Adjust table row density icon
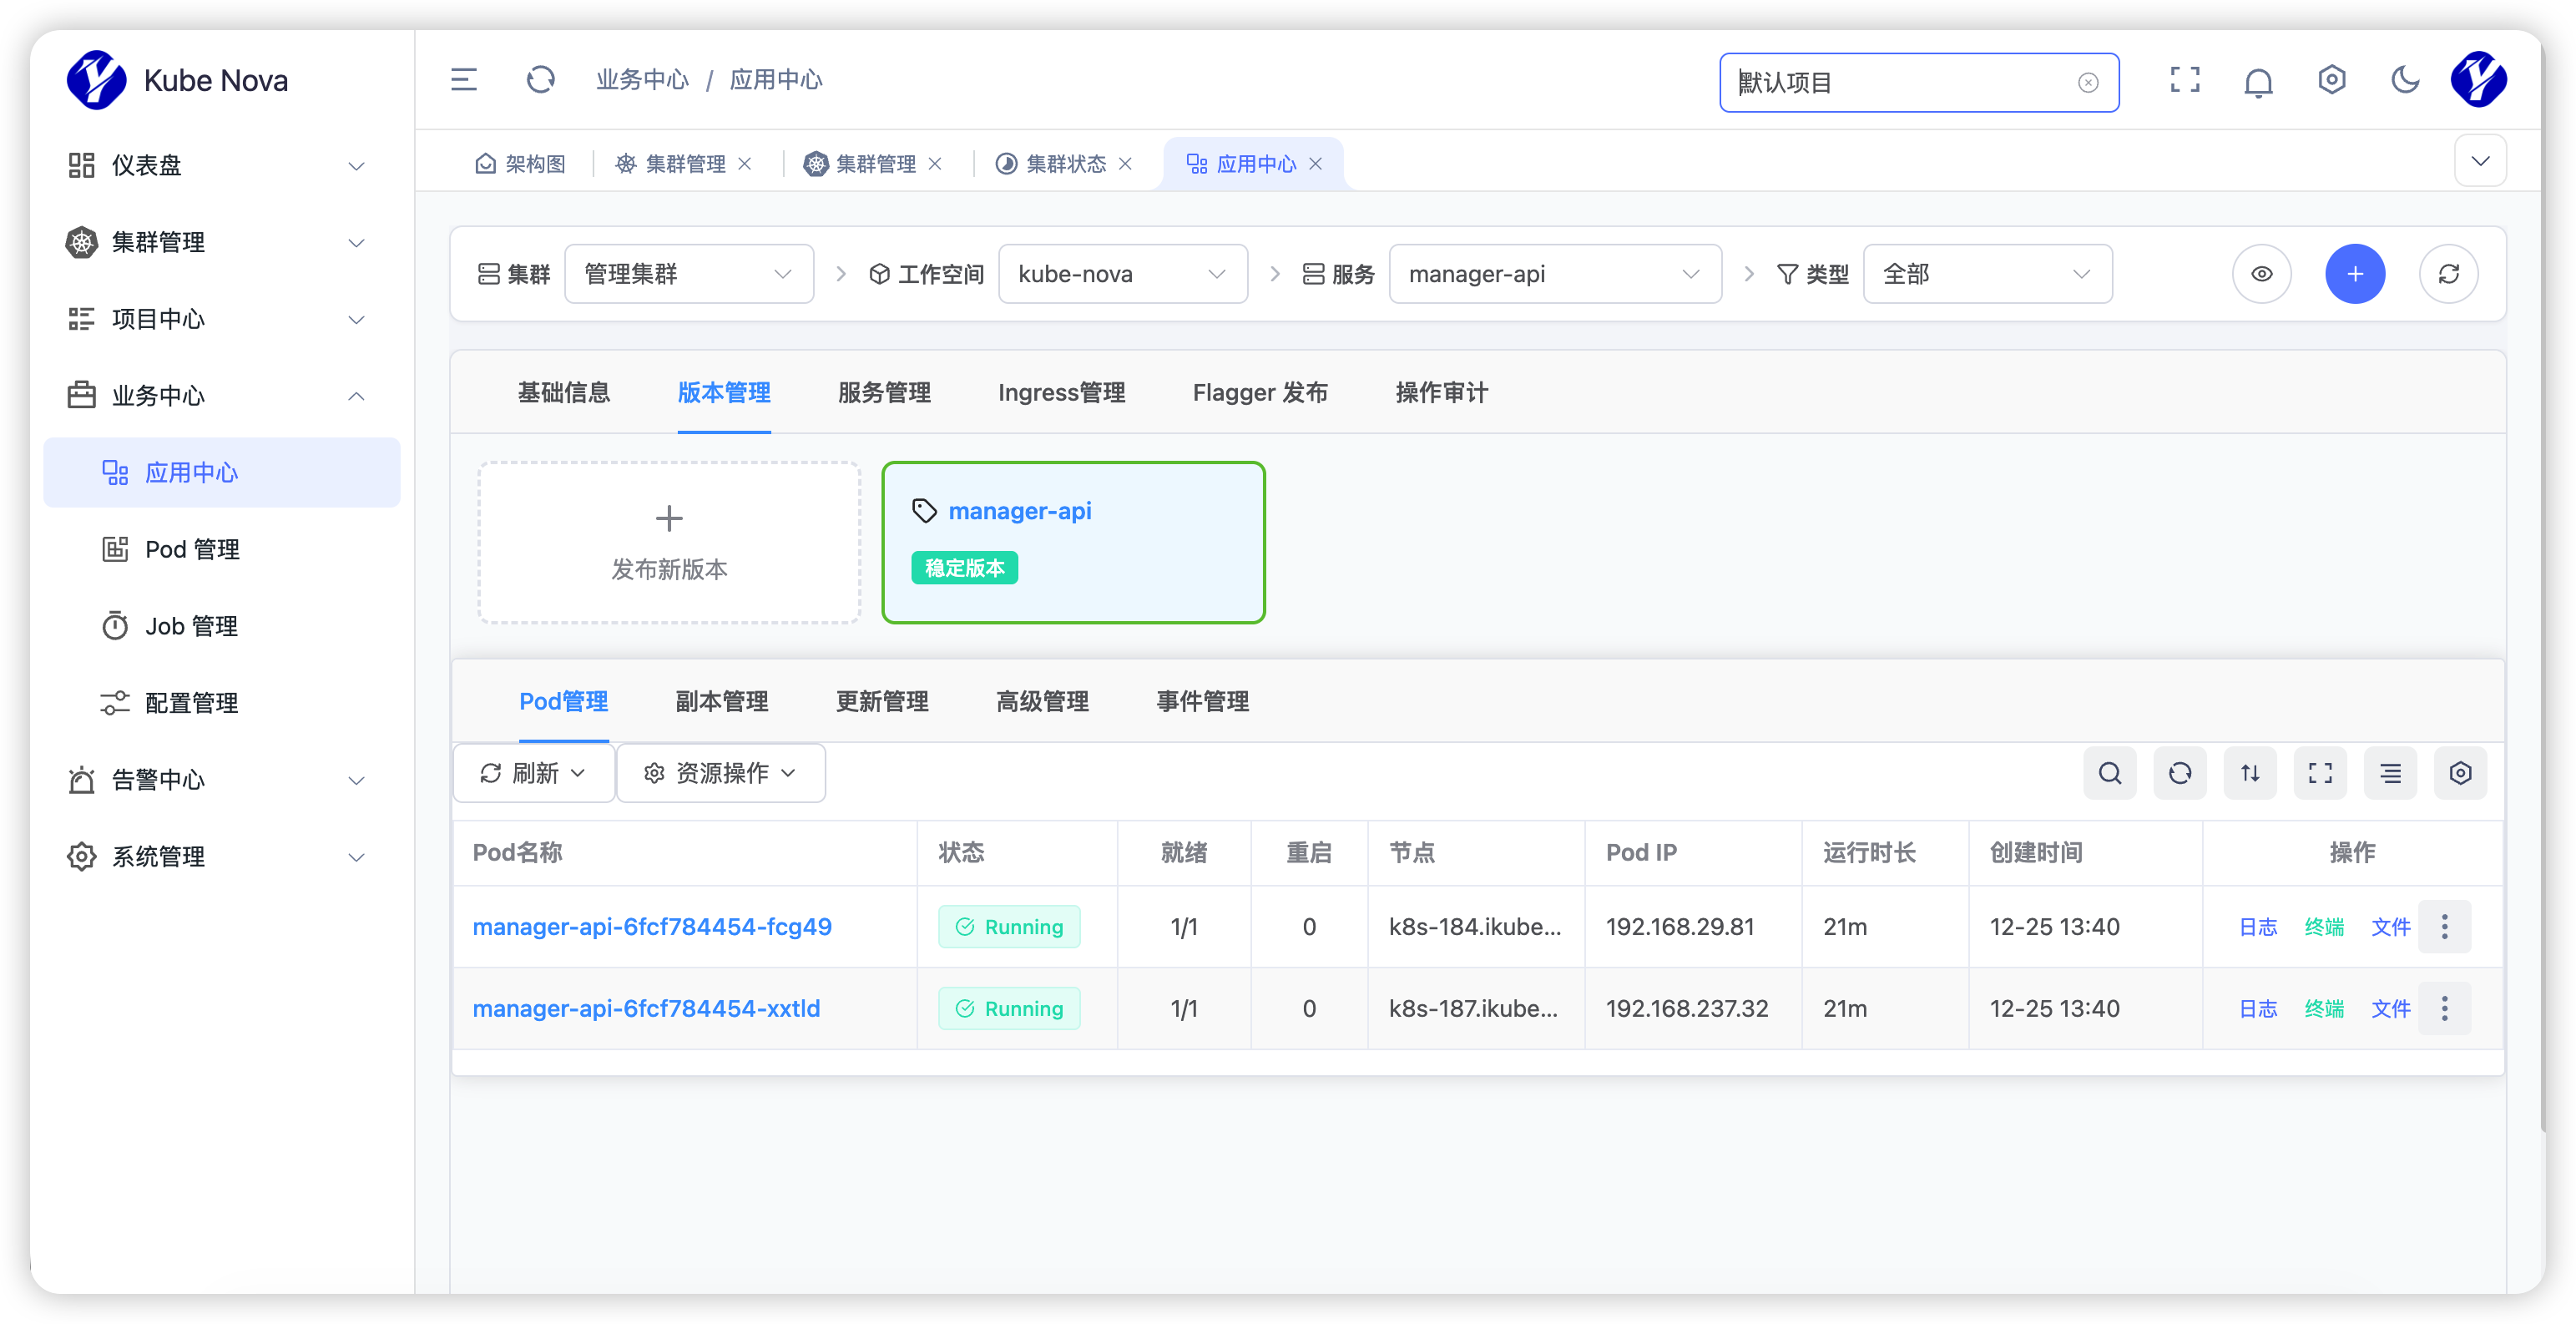The image size is (2576, 1324). coord(2390,773)
